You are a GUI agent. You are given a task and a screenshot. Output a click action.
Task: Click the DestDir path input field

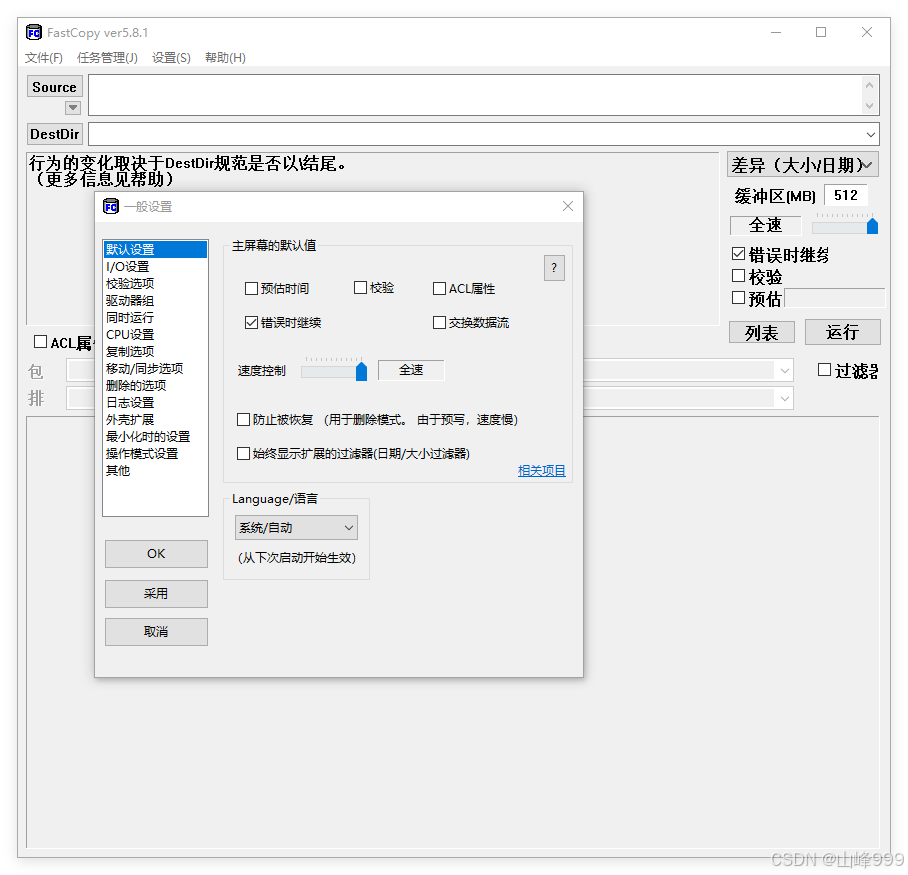tap(475, 134)
